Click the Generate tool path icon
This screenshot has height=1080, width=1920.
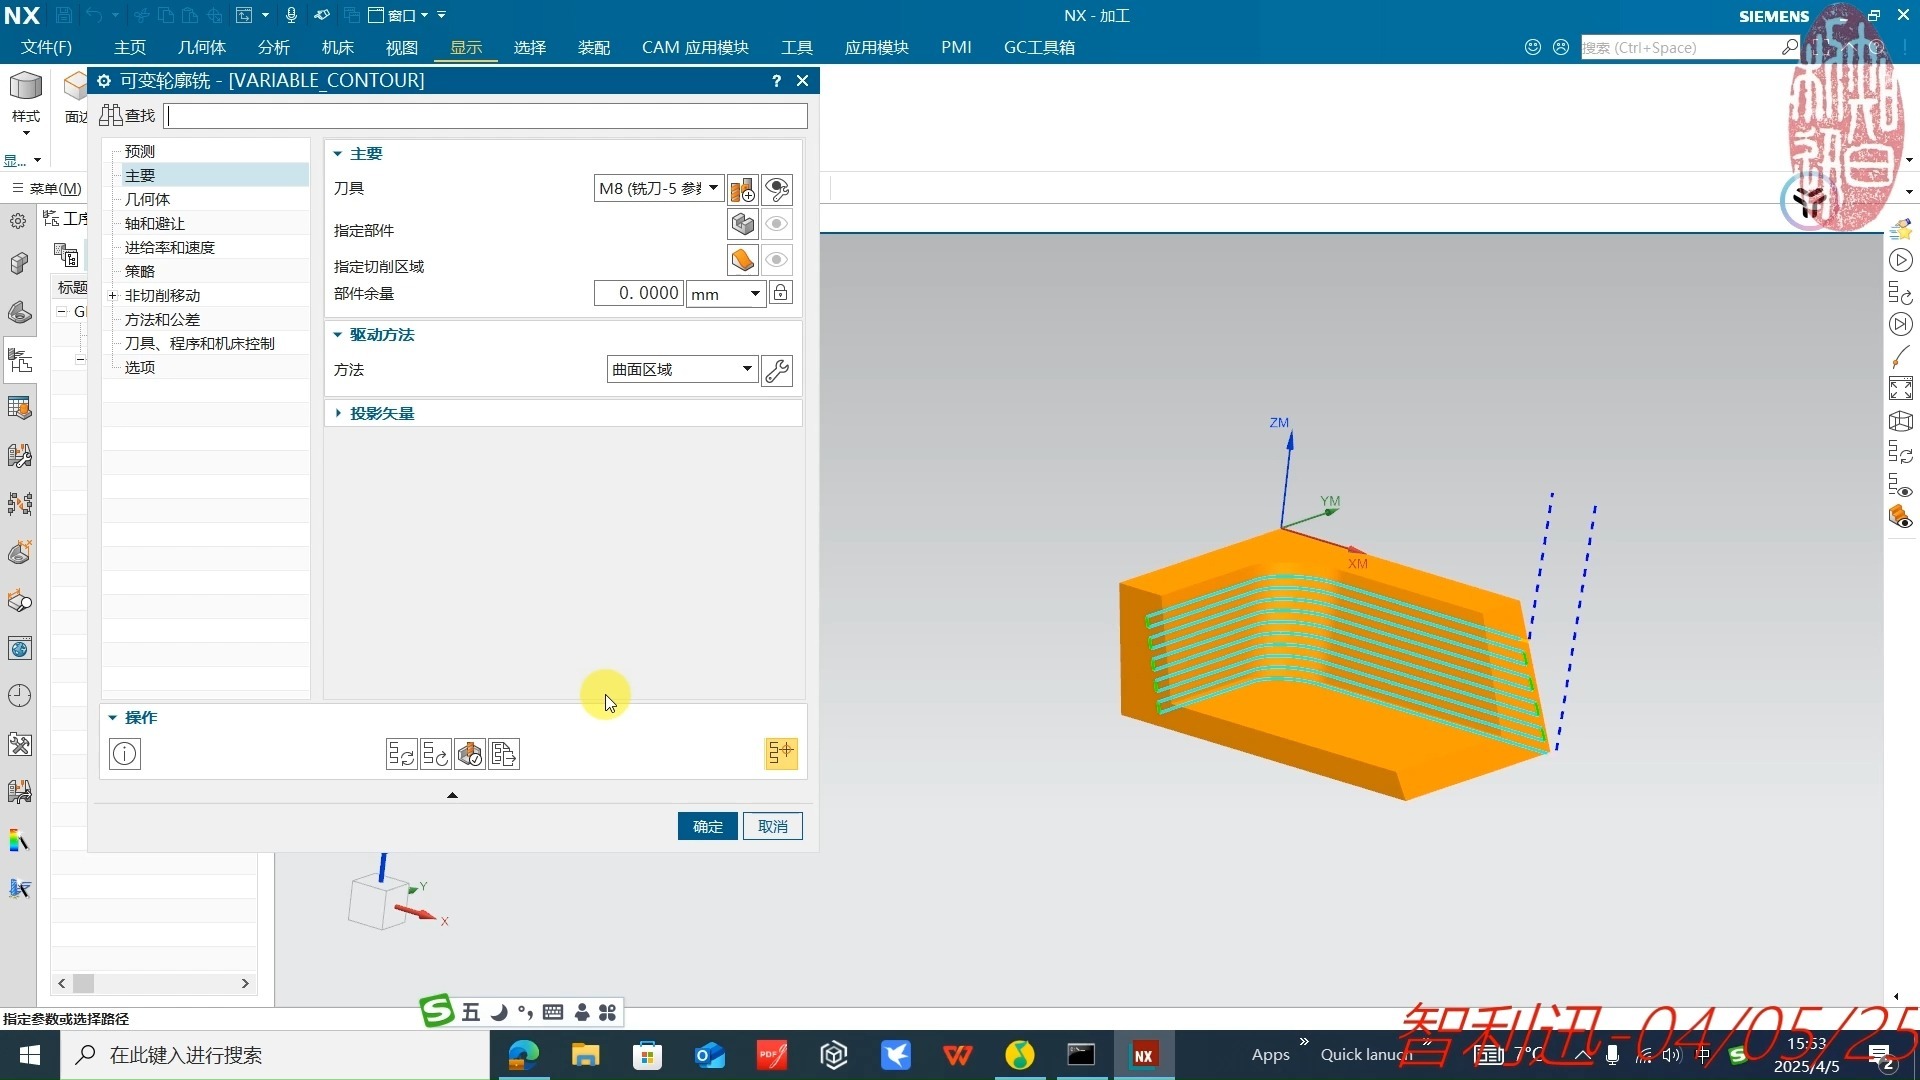pyautogui.click(x=401, y=754)
